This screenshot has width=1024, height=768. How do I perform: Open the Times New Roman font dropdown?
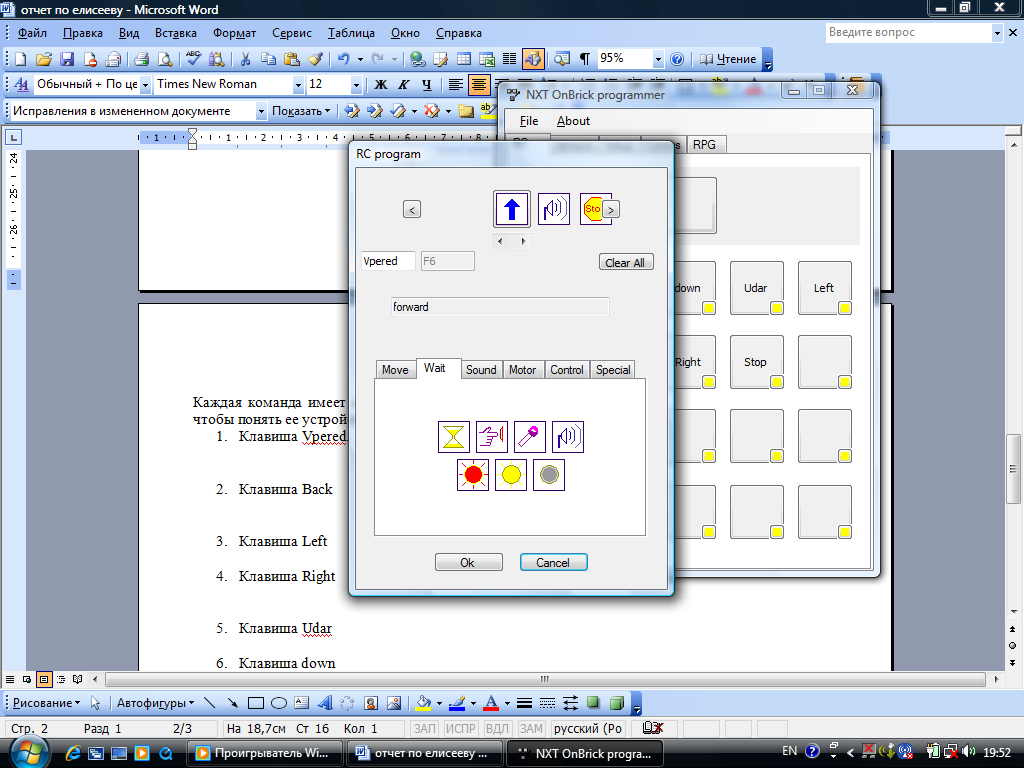pyautogui.click(x=298, y=85)
